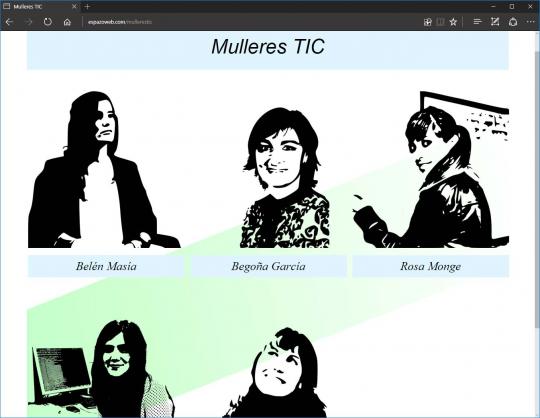Open the Hub panel

pos(477,22)
